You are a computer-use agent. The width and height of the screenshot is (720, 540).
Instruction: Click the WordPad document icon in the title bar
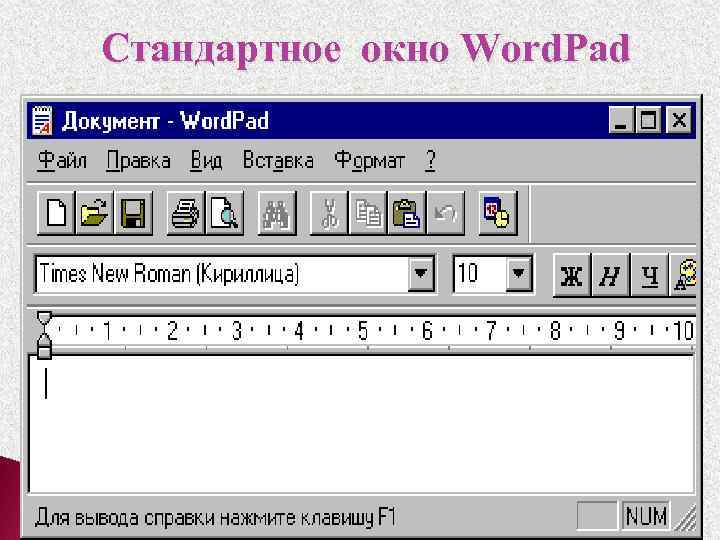tap(42, 121)
